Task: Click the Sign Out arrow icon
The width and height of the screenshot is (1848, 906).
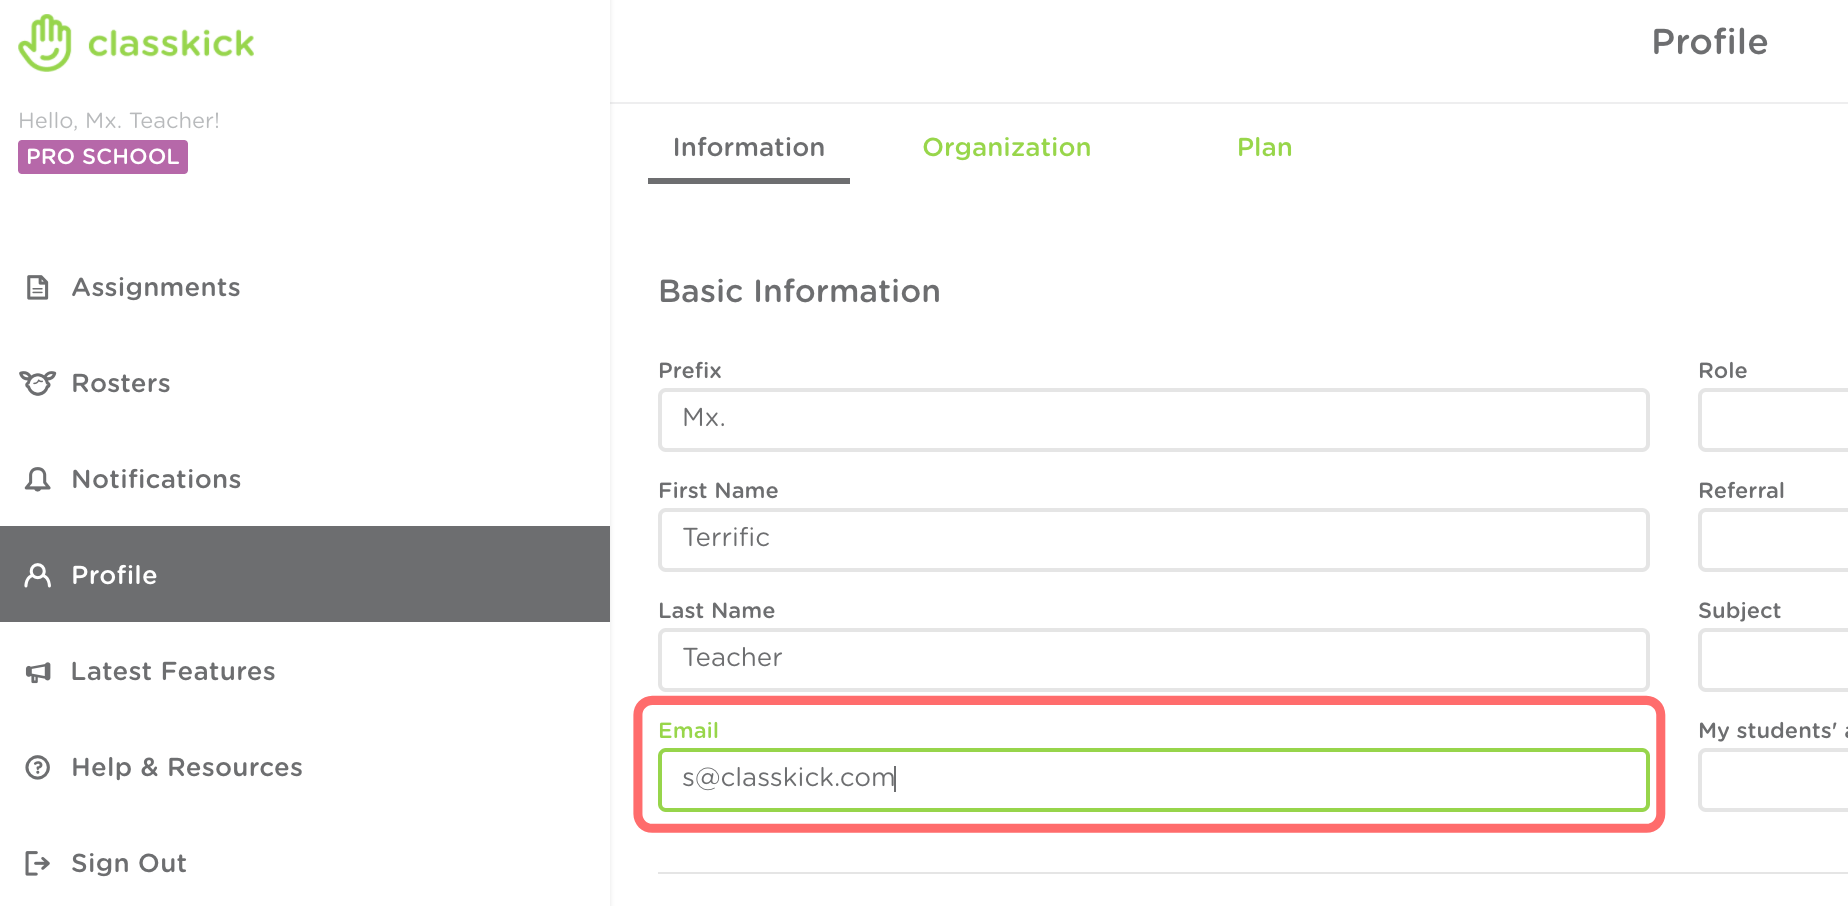Action: click(x=37, y=863)
